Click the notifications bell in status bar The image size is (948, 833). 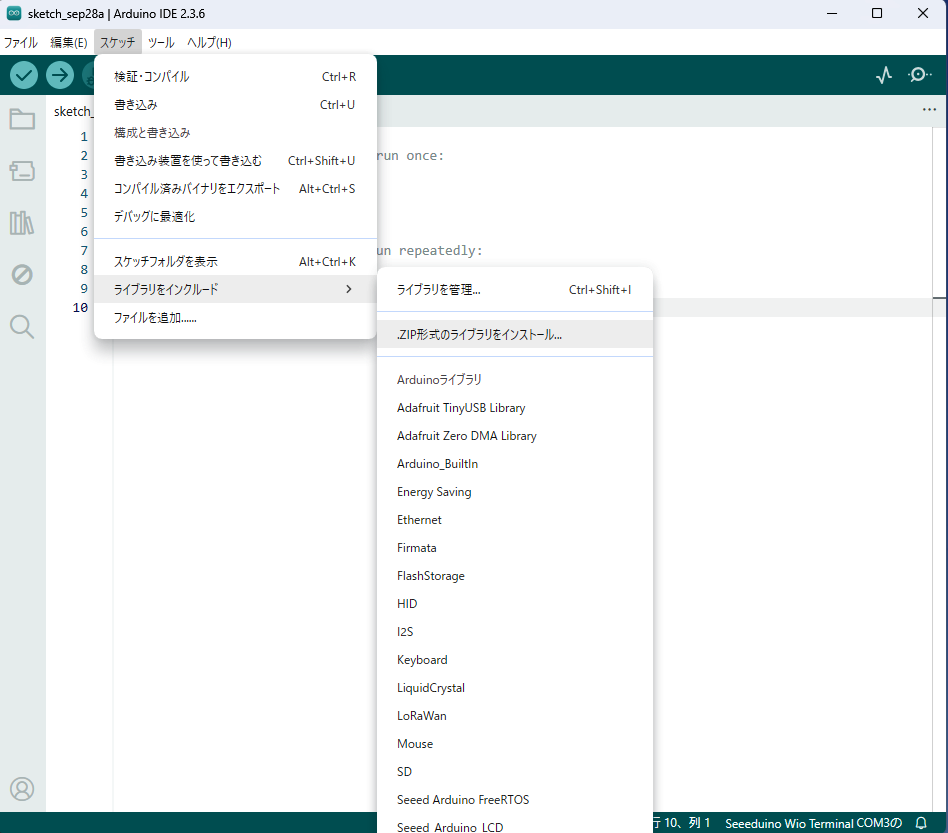tap(922, 823)
